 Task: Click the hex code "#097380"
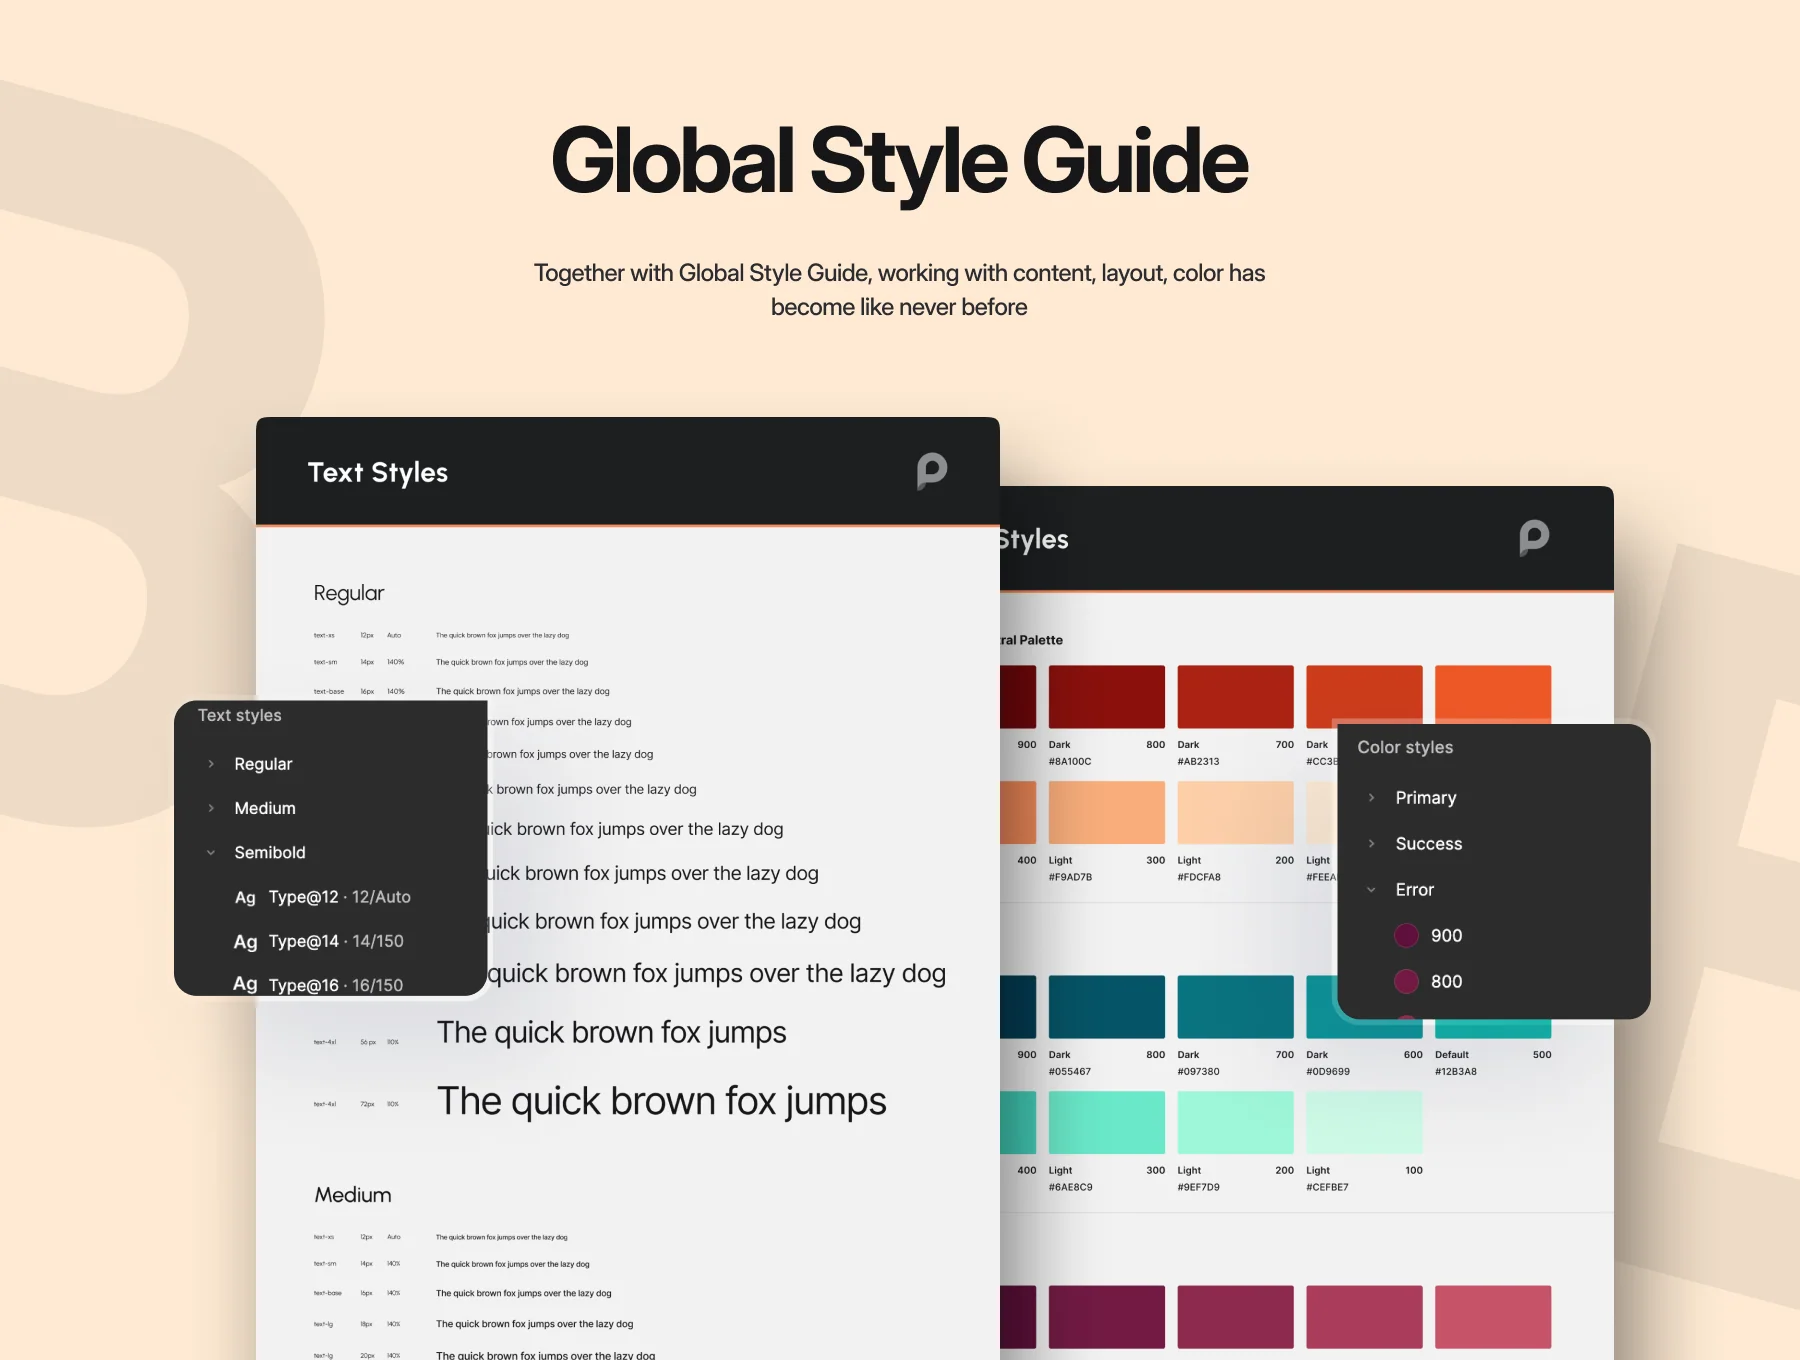click(1199, 1071)
